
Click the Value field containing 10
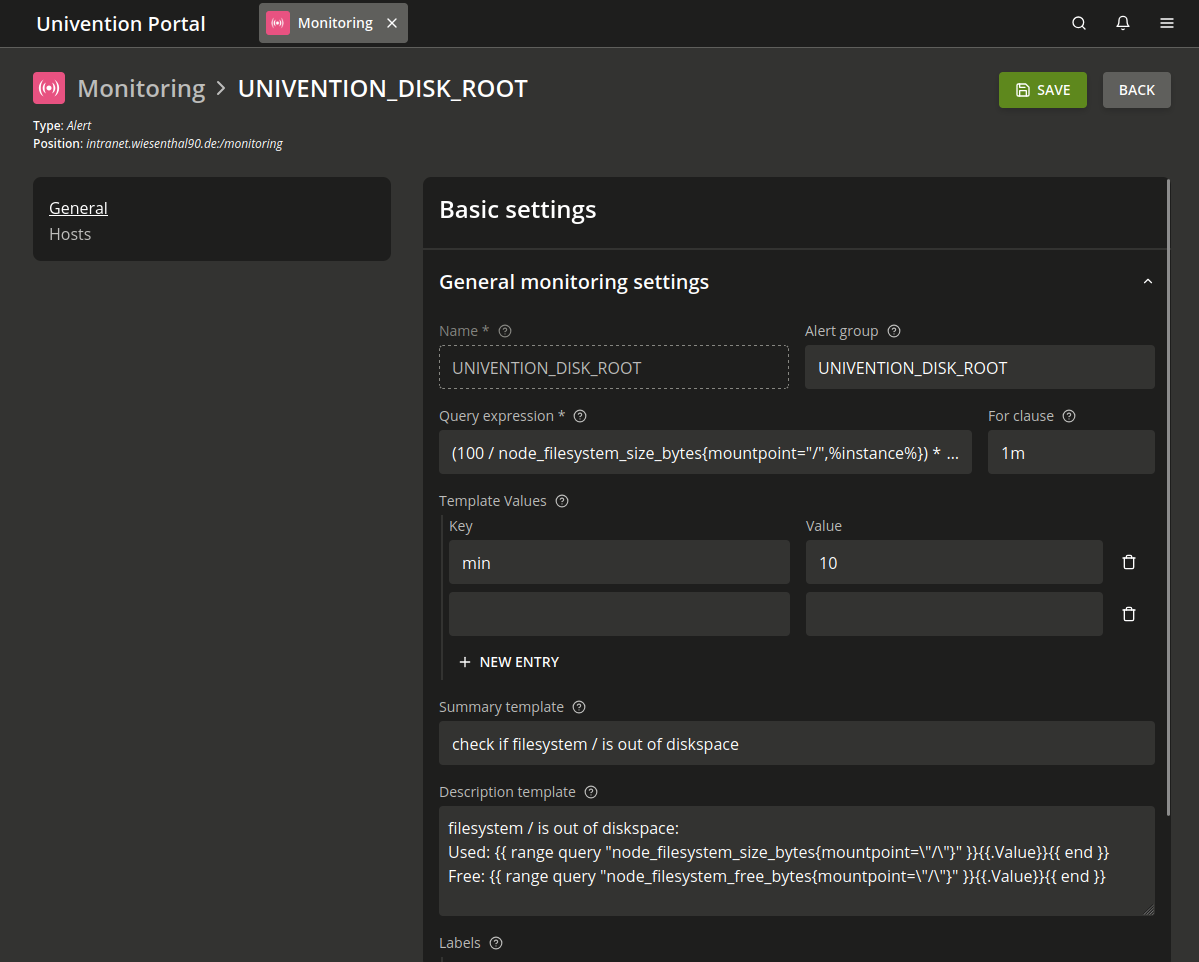(x=954, y=562)
